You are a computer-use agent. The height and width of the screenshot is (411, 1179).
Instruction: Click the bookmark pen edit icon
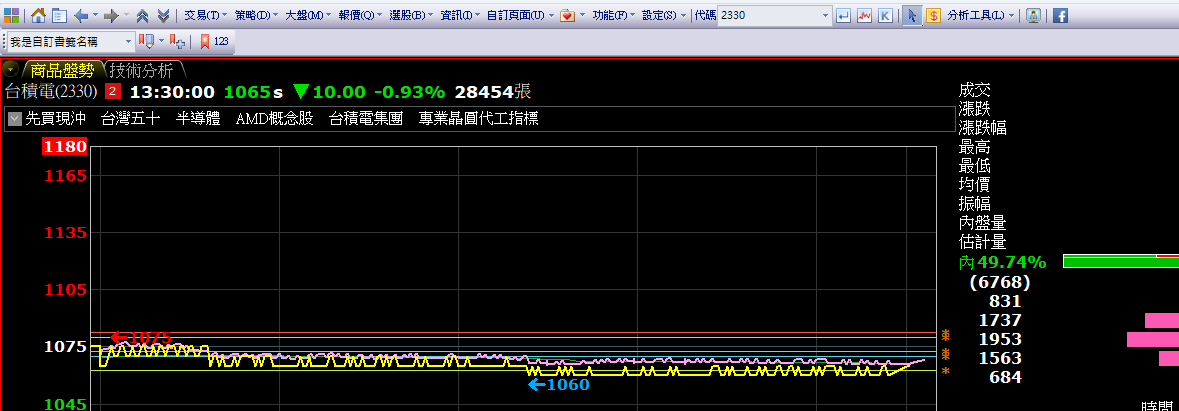click(x=147, y=41)
